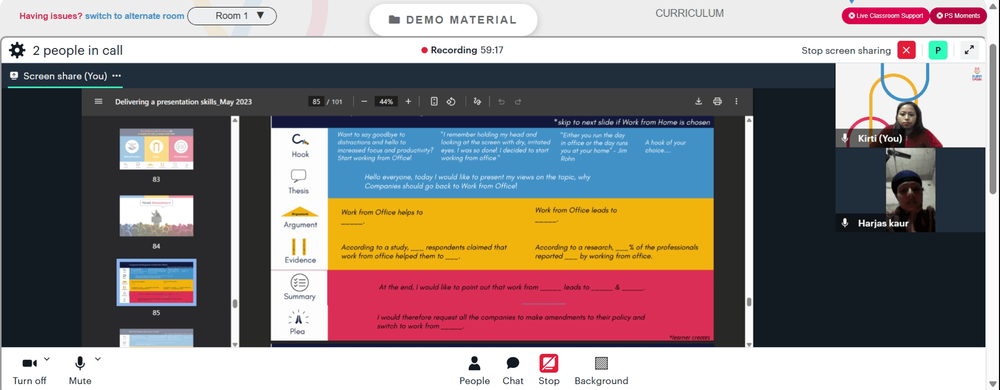Turn off the camera
1000x390 pixels.
29,371
